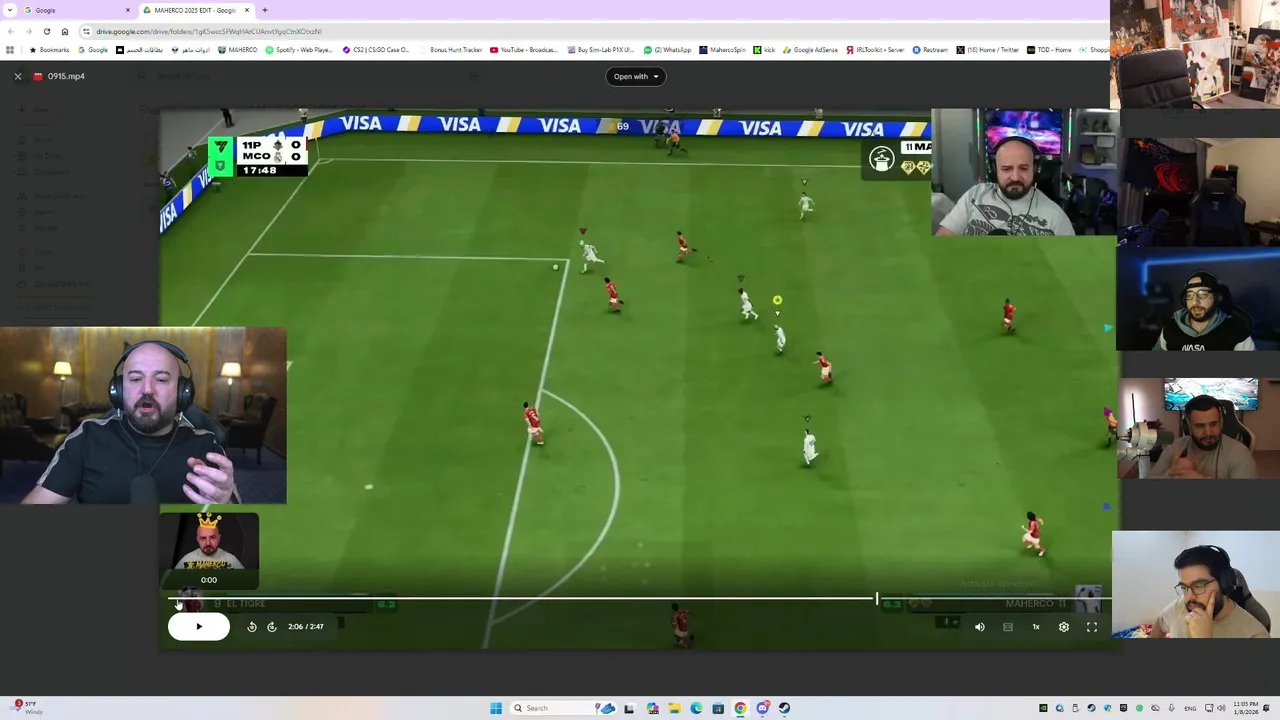Open the WhatsApp bookmark
The height and width of the screenshot is (720, 1280).
pos(667,50)
